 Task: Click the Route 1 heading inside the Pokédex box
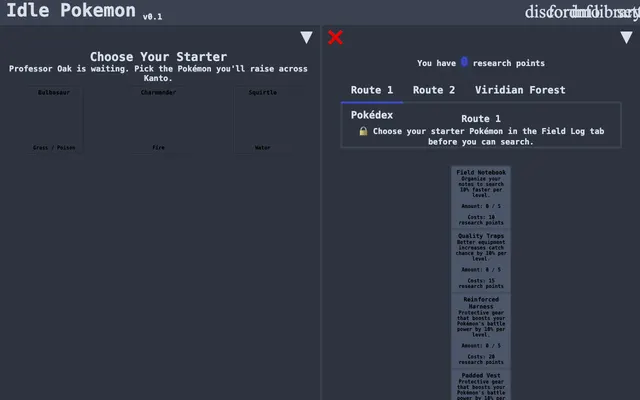pyautogui.click(x=481, y=119)
